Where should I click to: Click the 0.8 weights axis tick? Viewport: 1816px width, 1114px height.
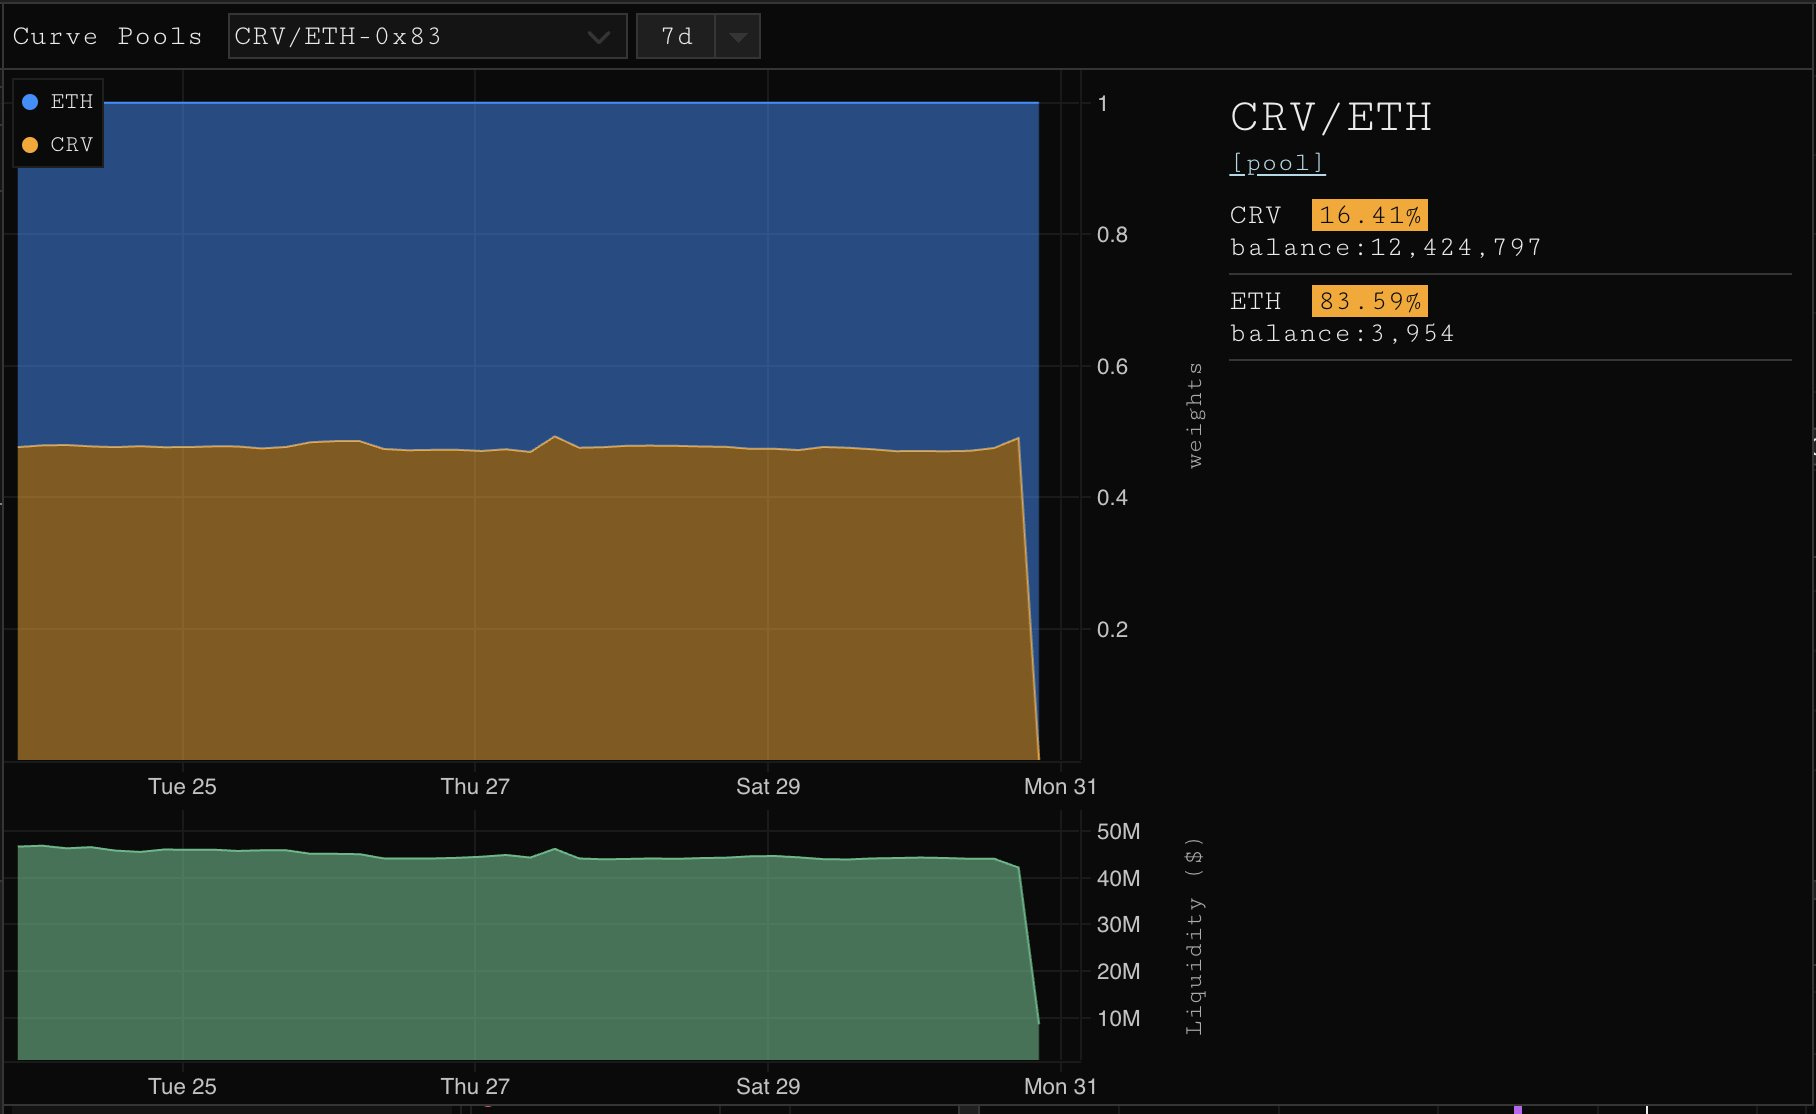click(1112, 235)
